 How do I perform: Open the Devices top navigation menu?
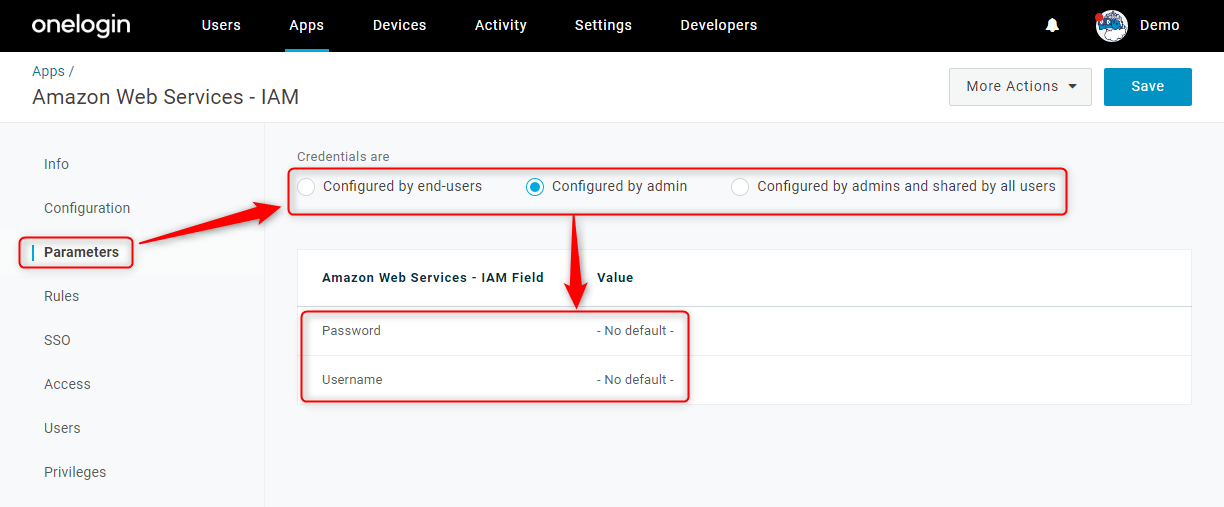pyautogui.click(x=399, y=25)
